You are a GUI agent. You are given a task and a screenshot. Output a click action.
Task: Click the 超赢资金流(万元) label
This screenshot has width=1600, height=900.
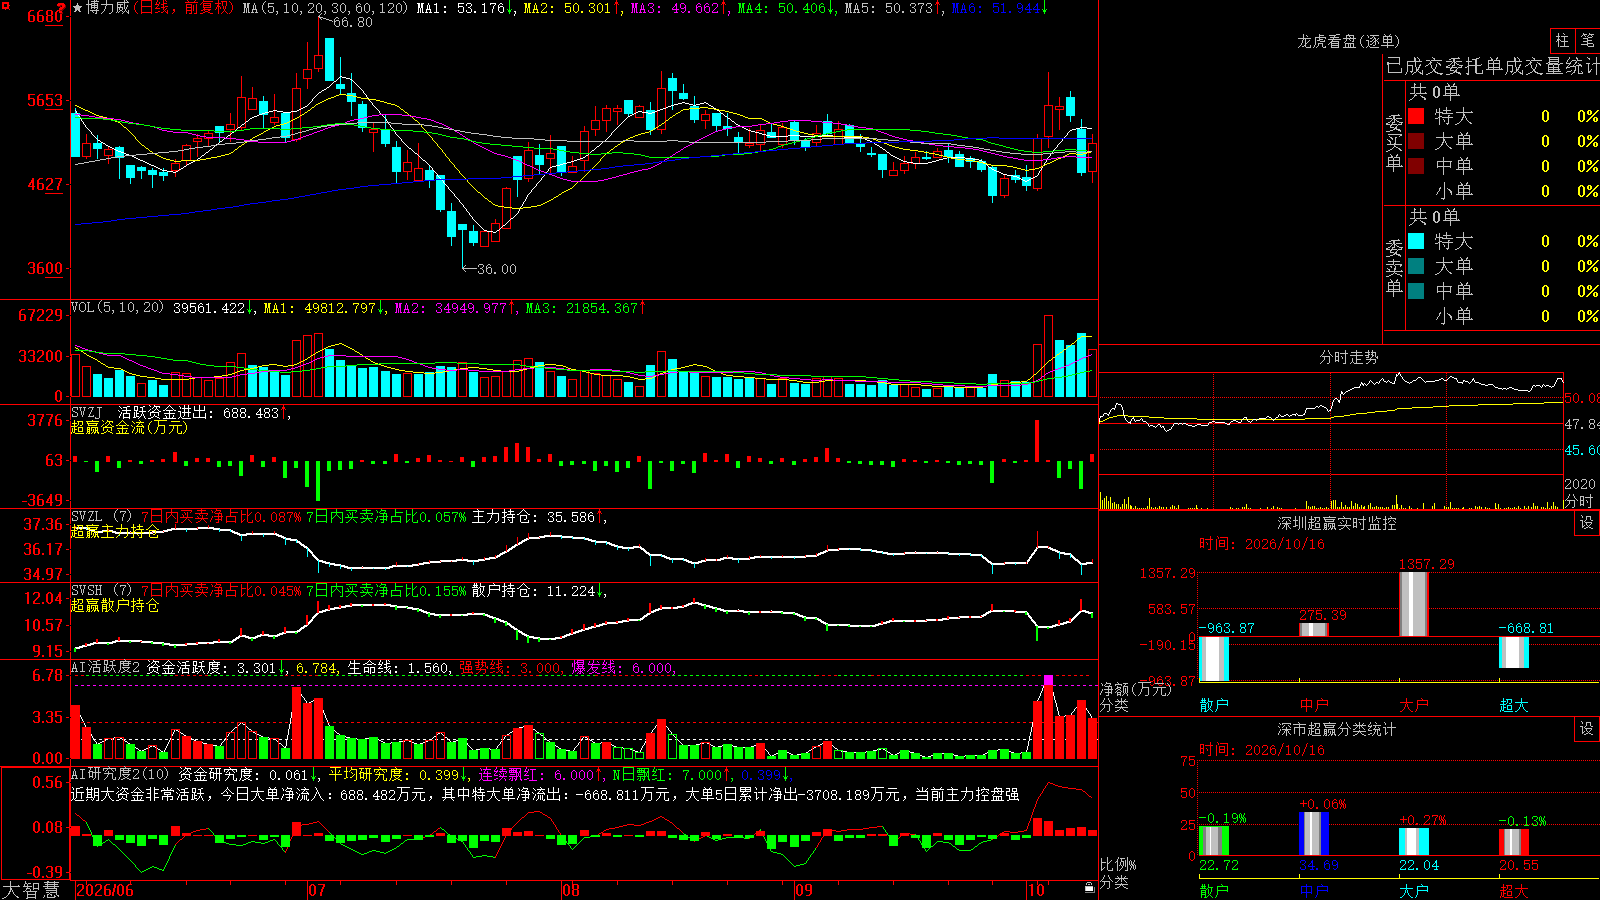[x=129, y=427]
